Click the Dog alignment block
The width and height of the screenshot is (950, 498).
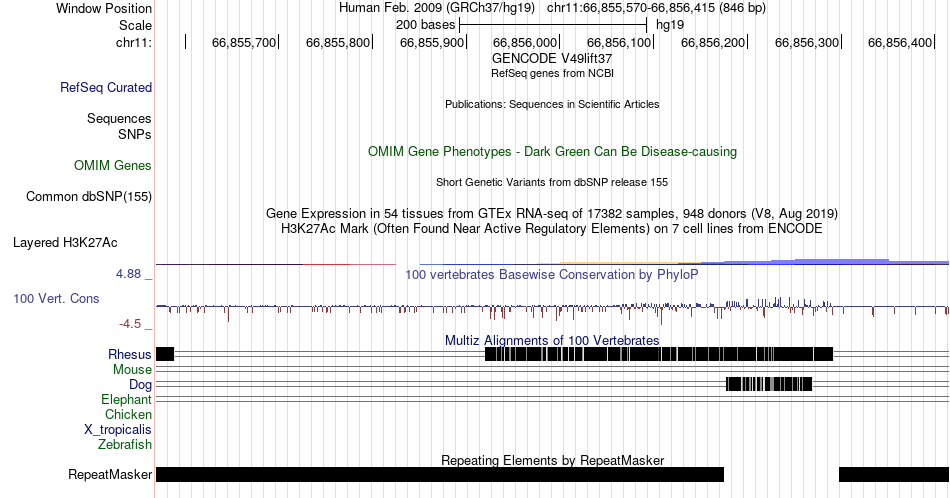coord(769,383)
